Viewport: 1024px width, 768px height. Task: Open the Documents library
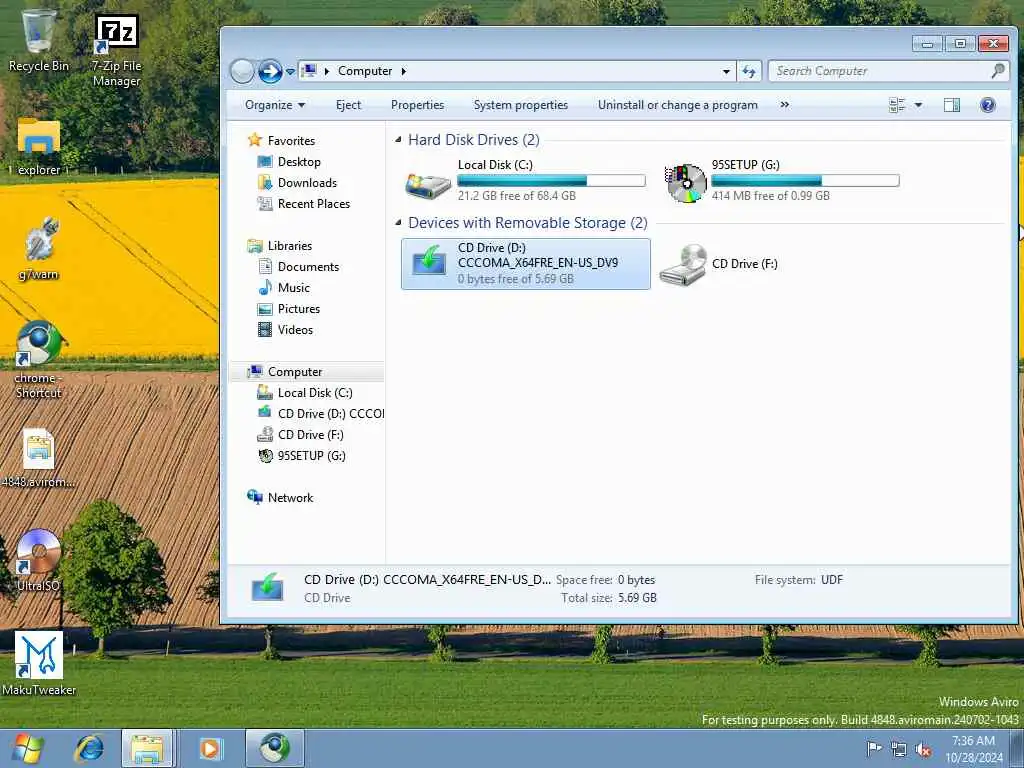click(x=308, y=266)
